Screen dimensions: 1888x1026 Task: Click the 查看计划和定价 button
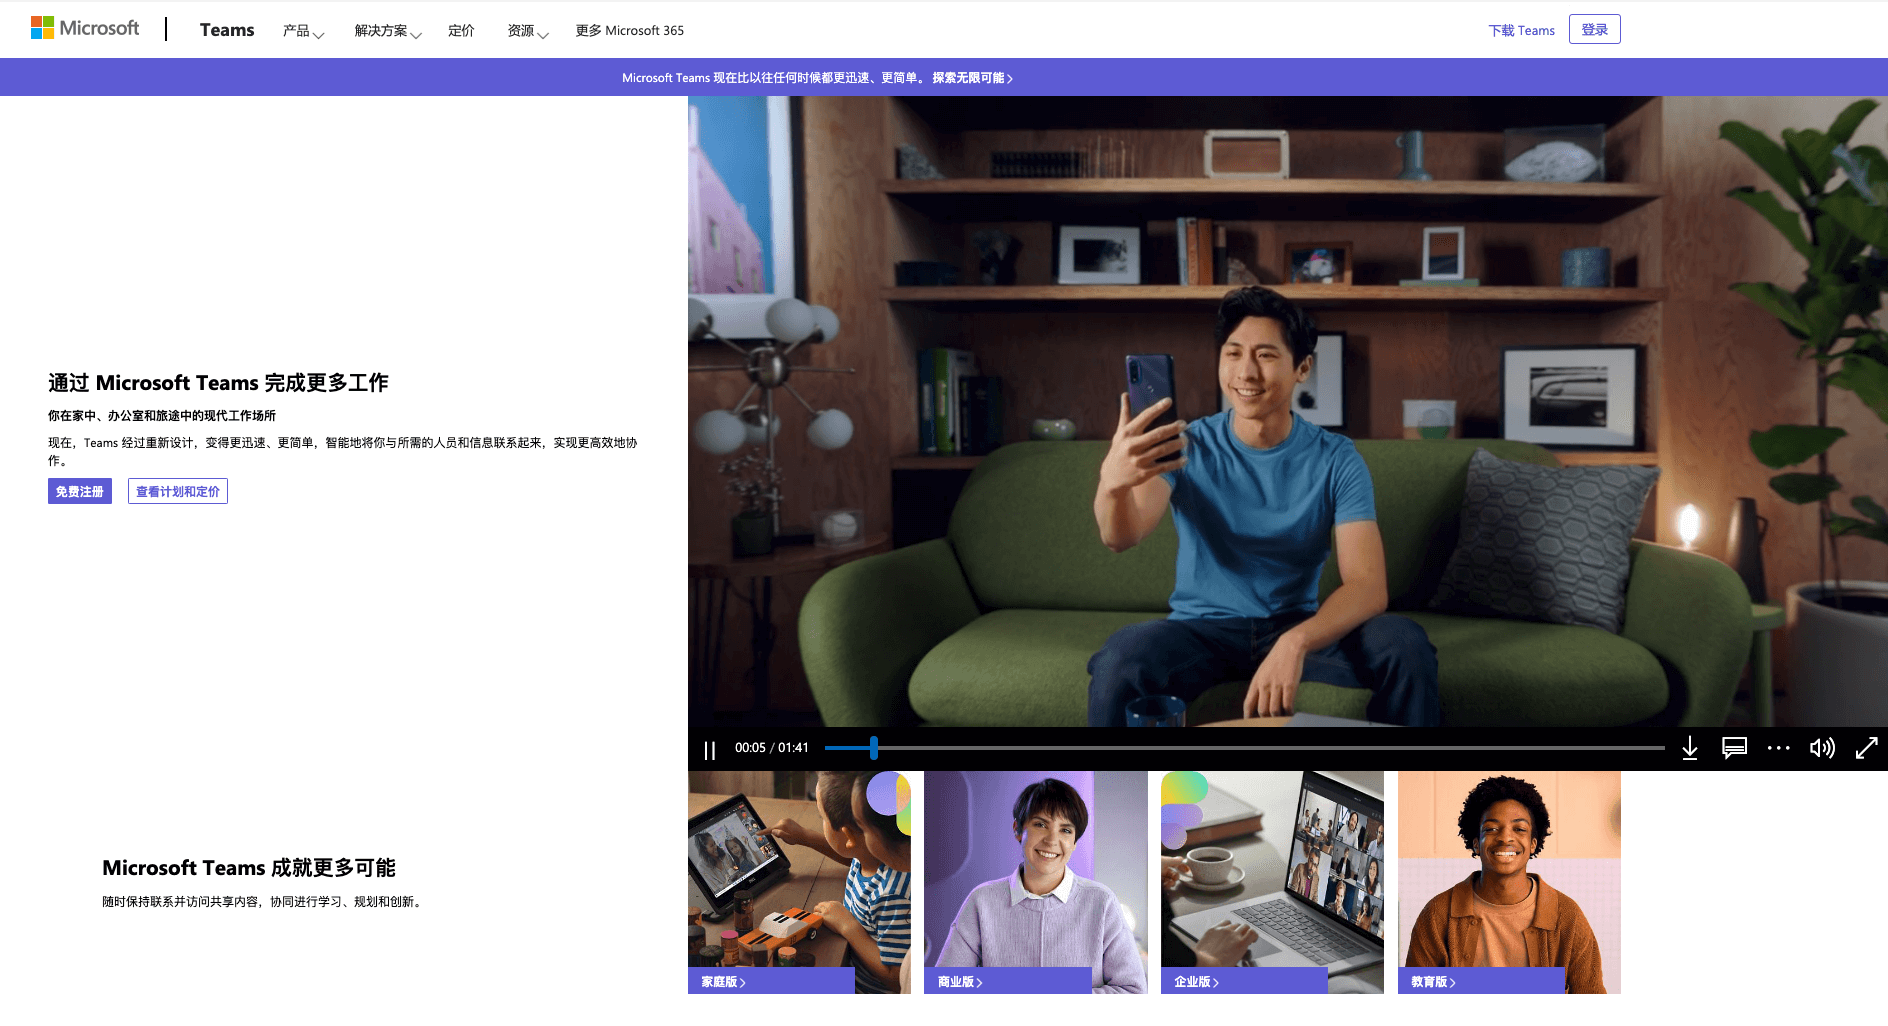click(x=178, y=491)
